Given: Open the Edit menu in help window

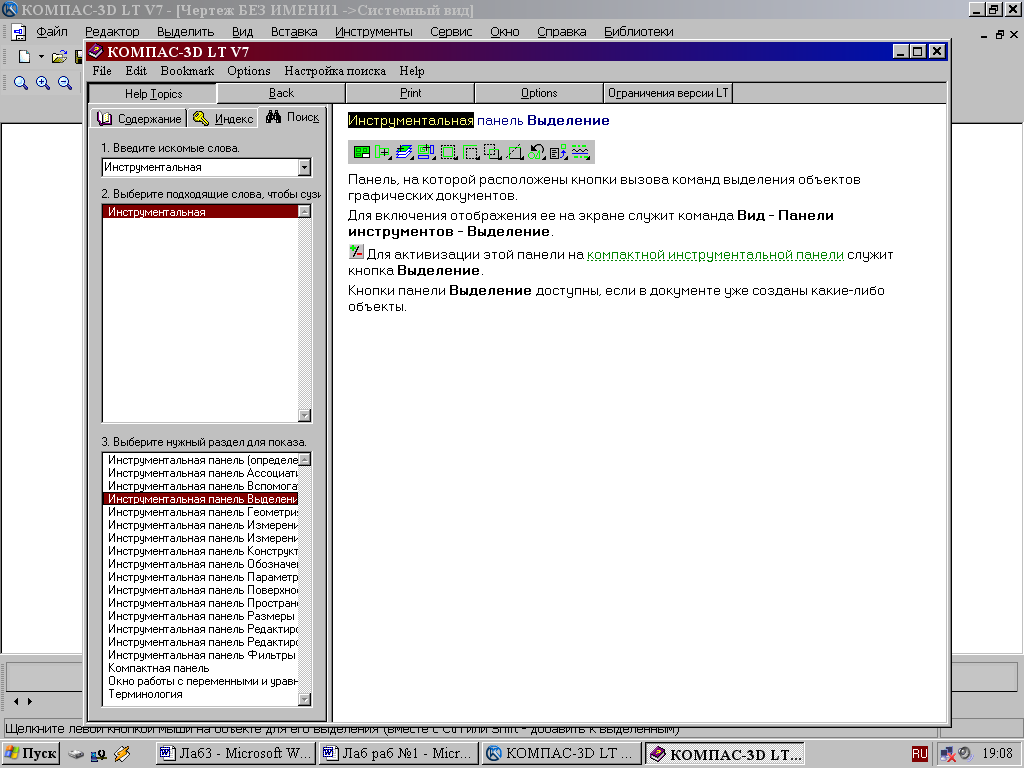Looking at the screenshot, I should 136,71.
